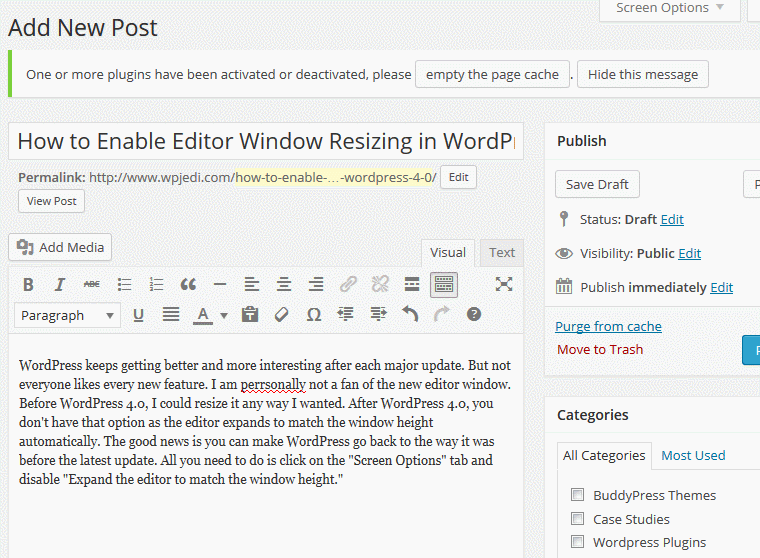Image resolution: width=760 pixels, height=558 pixels.
Task: Click into the post title field
Action: point(266,142)
